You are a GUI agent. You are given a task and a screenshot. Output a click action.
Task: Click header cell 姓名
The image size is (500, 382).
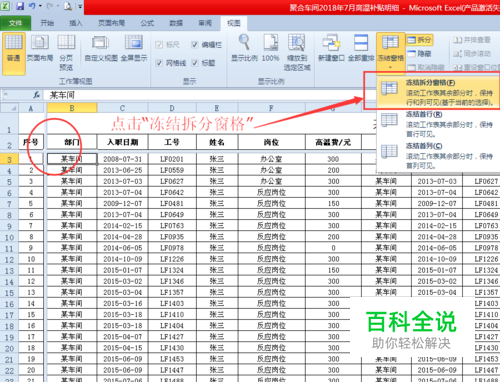(x=217, y=142)
